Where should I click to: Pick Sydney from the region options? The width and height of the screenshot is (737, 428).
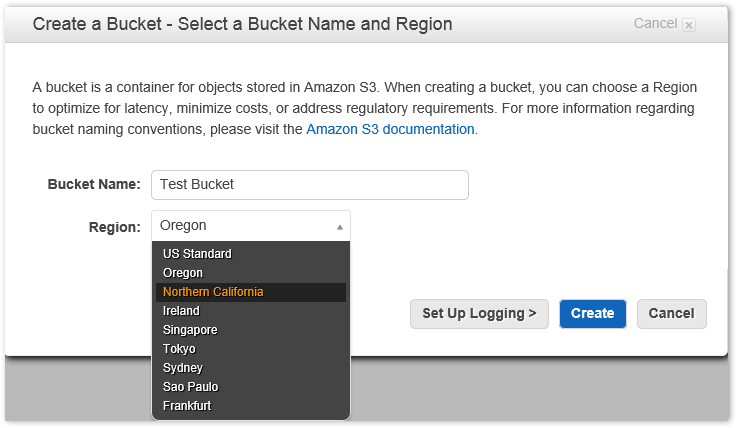click(183, 368)
